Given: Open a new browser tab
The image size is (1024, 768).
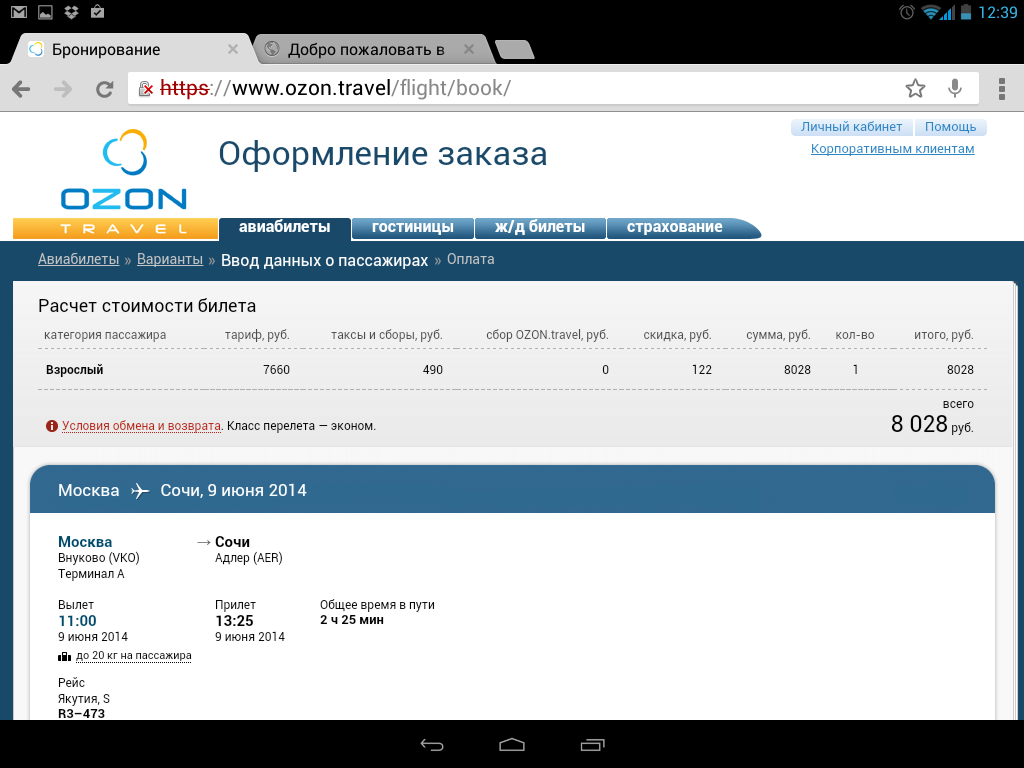Looking at the screenshot, I should point(515,50).
